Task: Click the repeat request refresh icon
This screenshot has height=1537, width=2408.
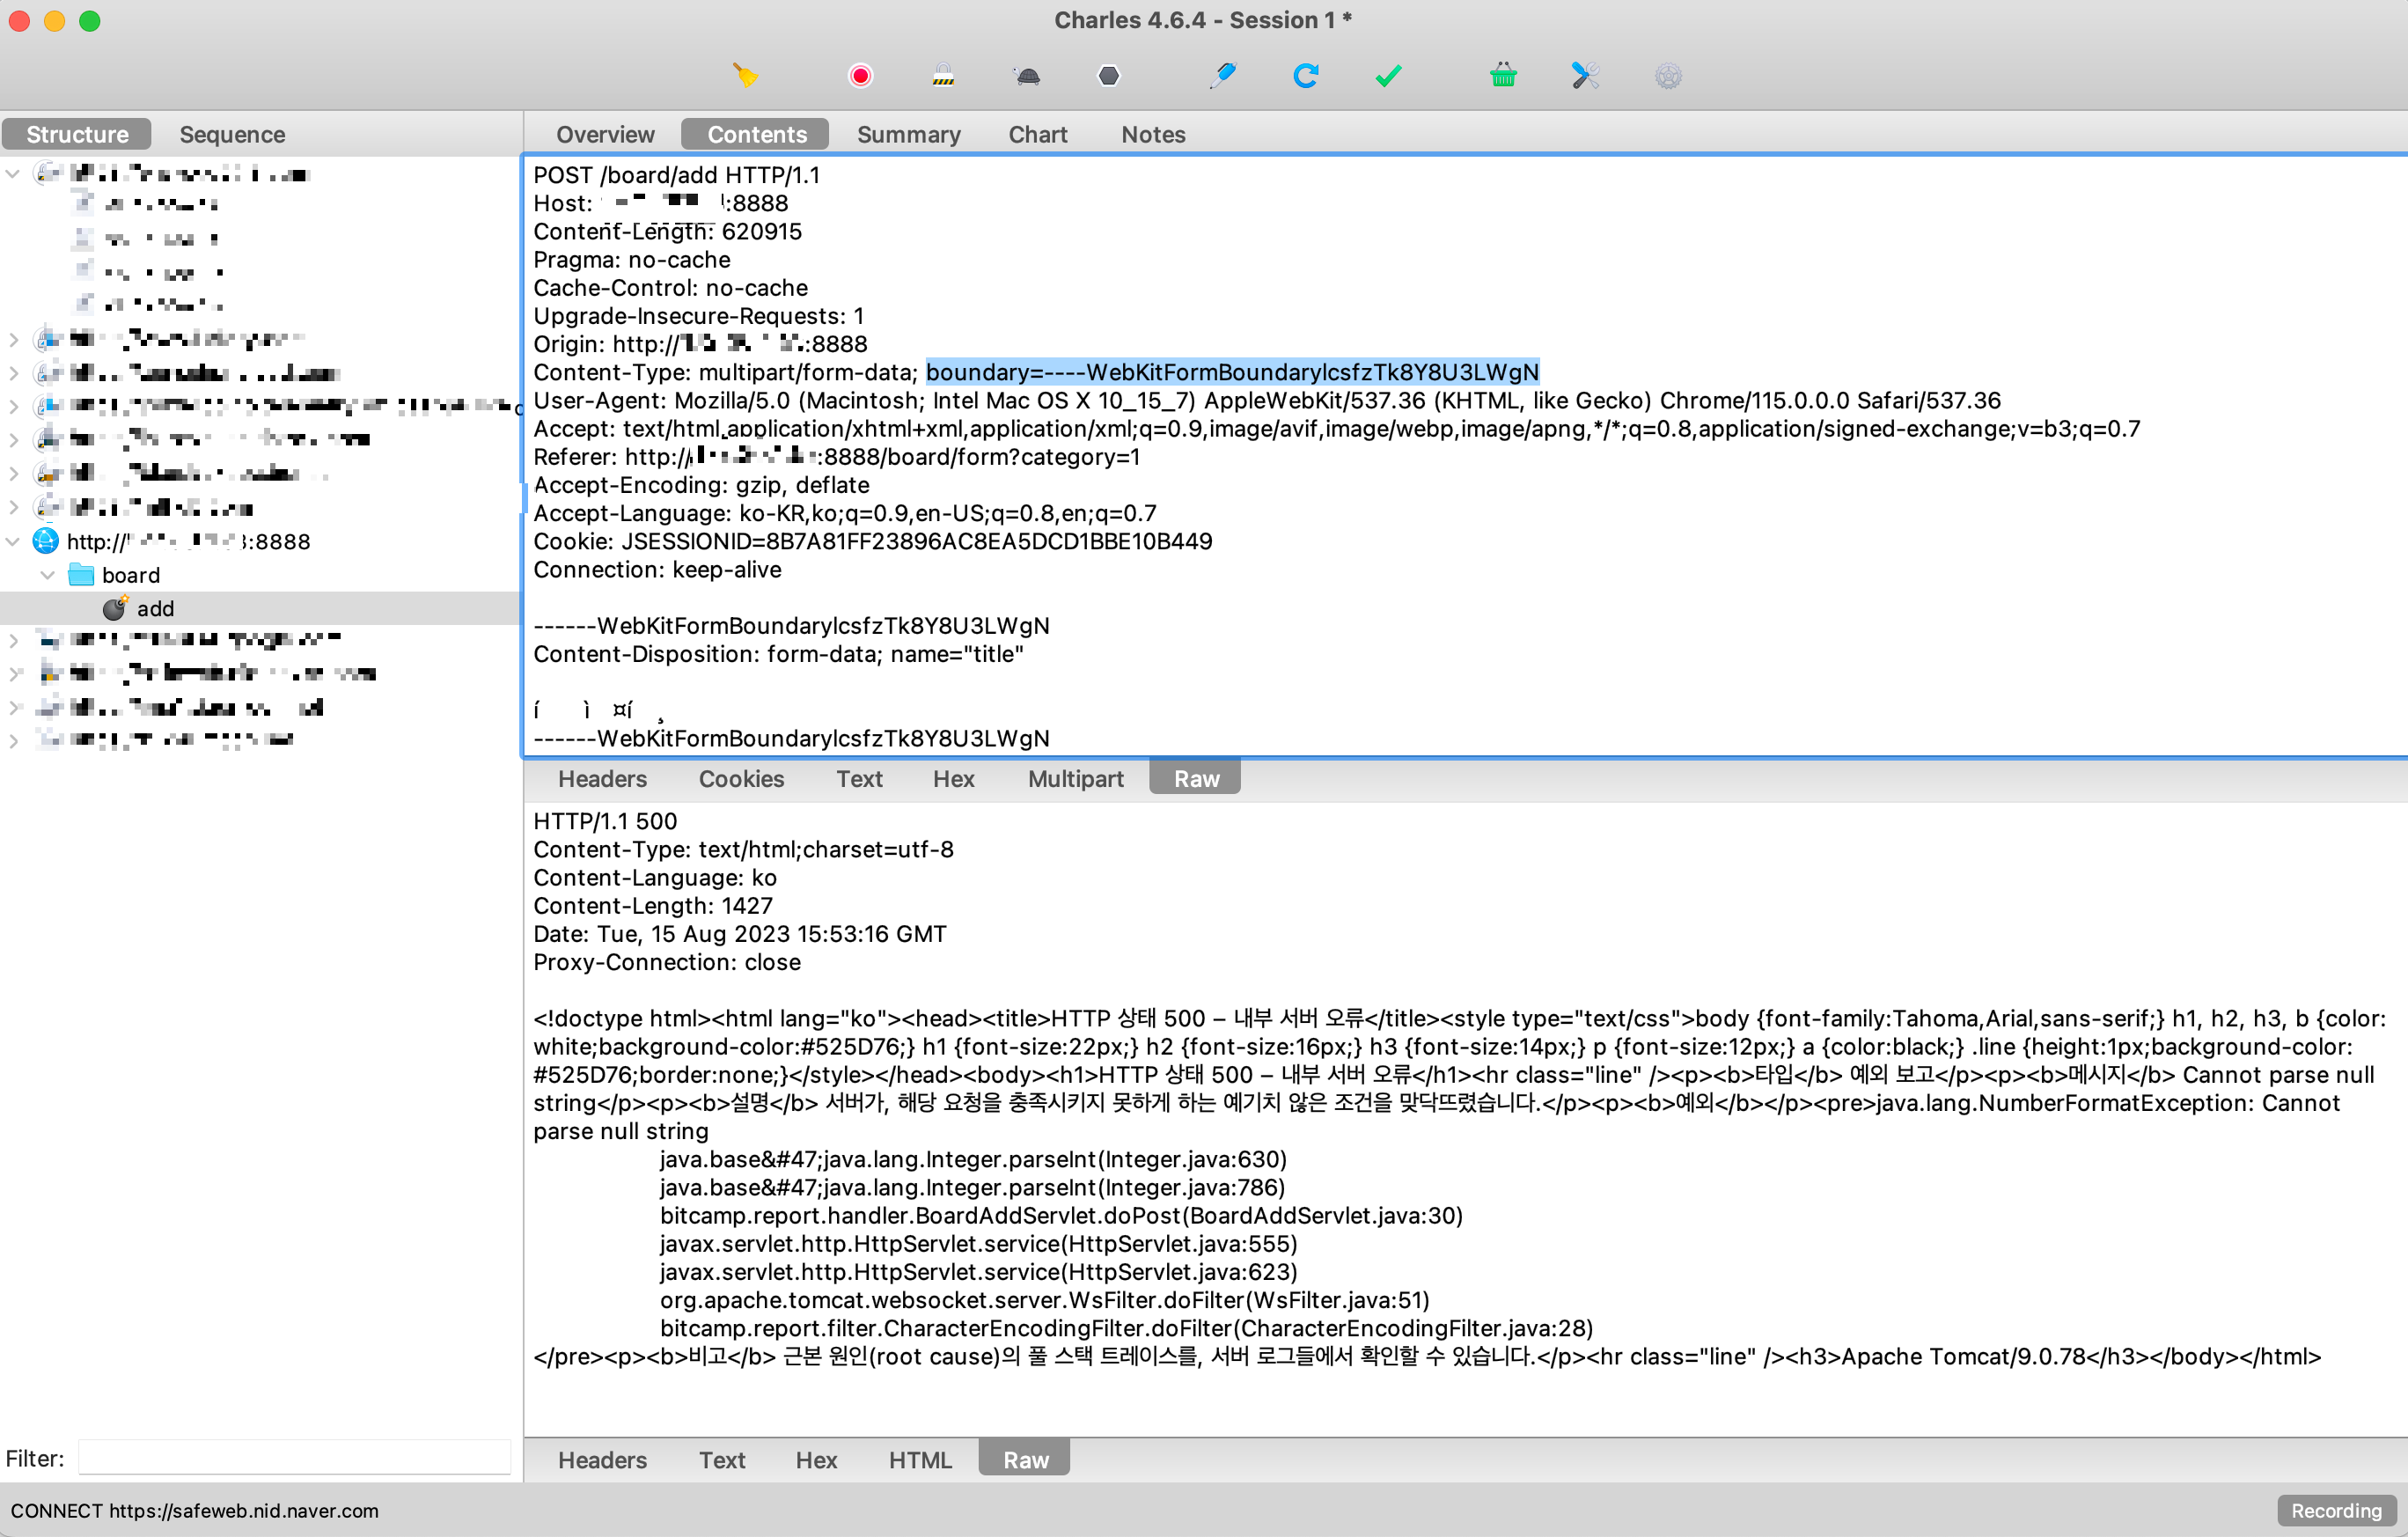Action: click(1305, 76)
